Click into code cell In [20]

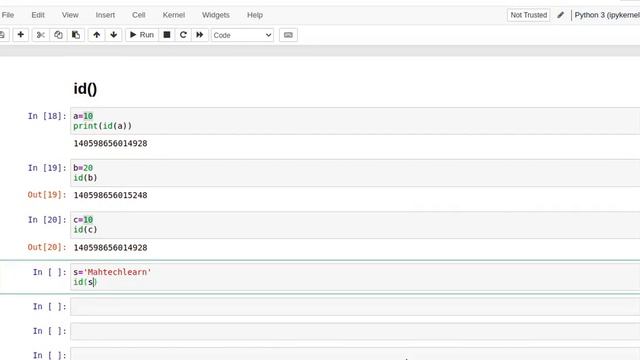(x=355, y=224)
